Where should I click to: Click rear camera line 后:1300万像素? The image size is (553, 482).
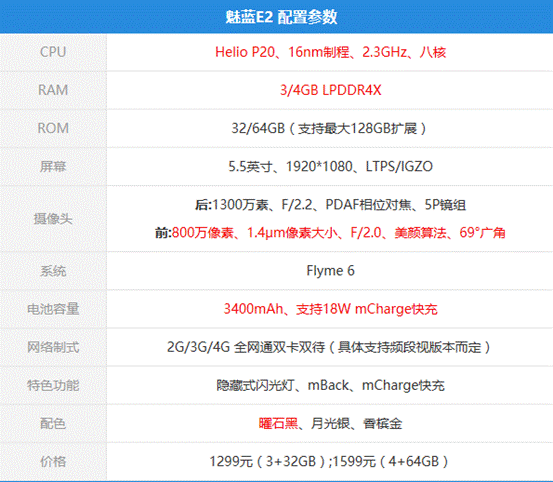tap(330, 205)
